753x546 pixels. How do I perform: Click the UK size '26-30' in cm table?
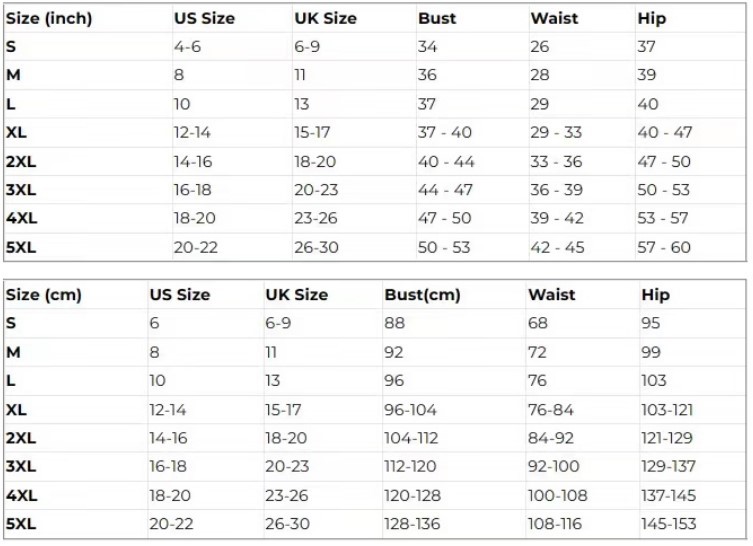(x=289, y=524)
